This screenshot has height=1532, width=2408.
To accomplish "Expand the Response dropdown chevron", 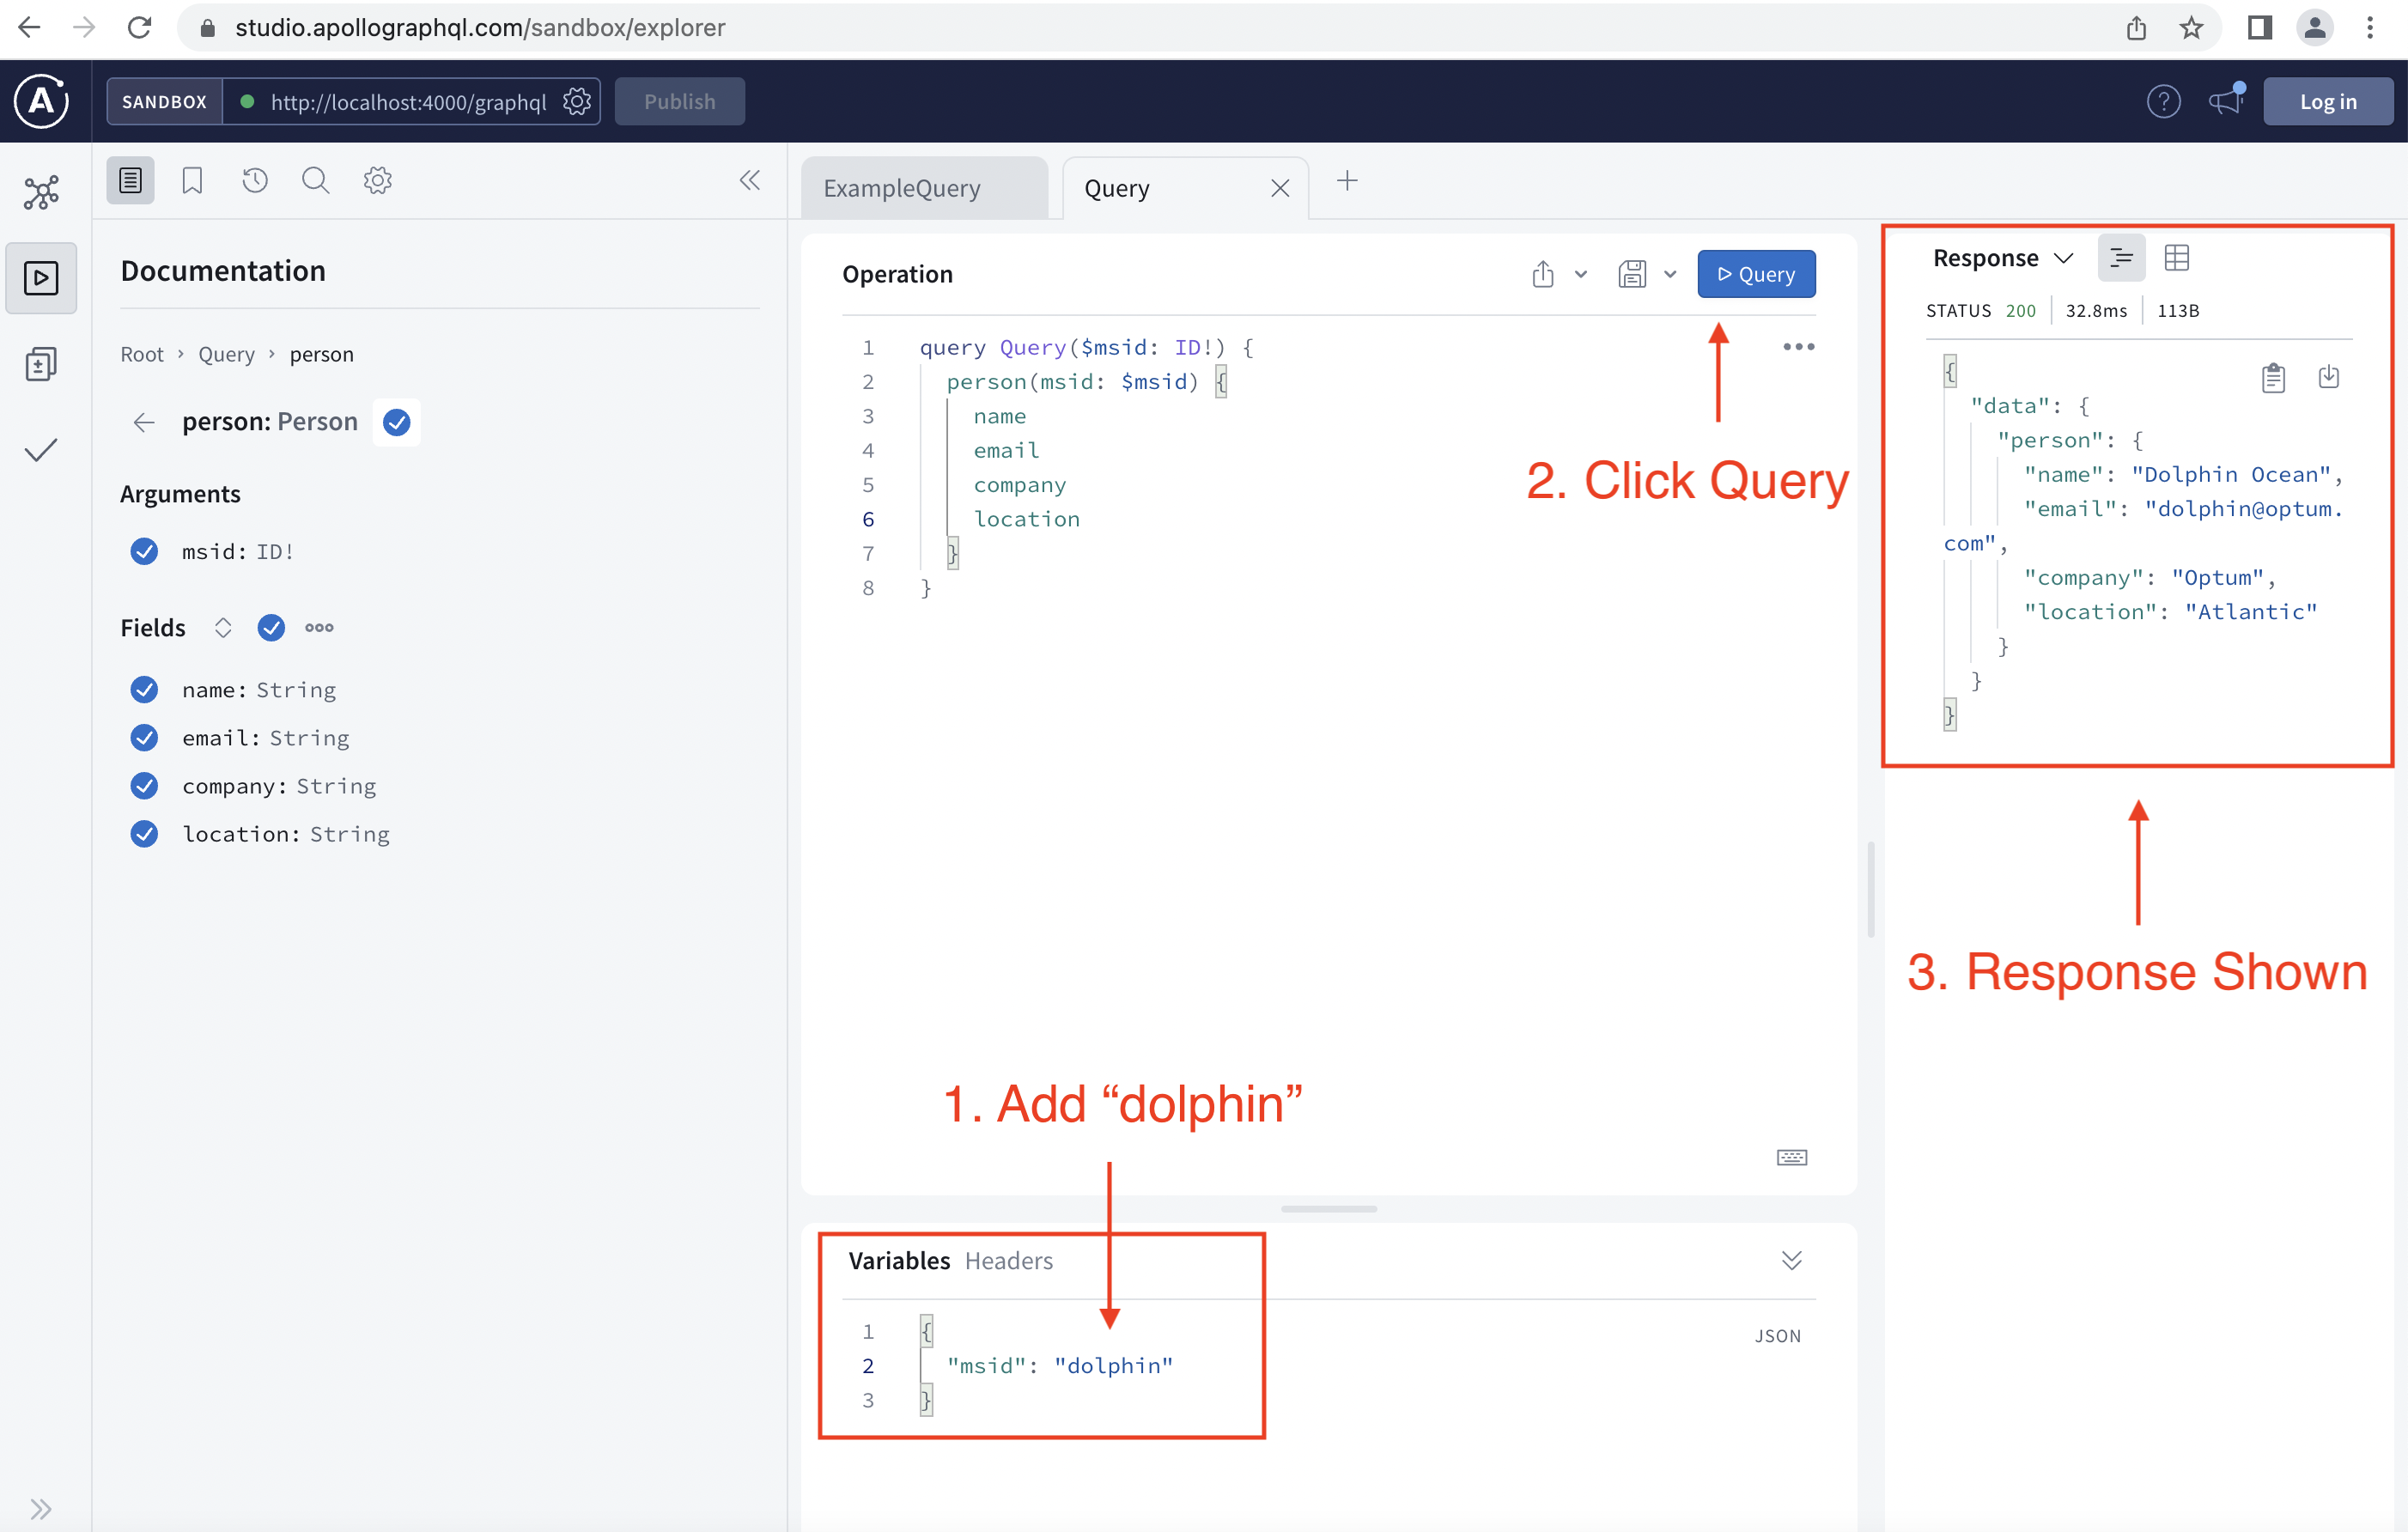I will pos(2063,258).
